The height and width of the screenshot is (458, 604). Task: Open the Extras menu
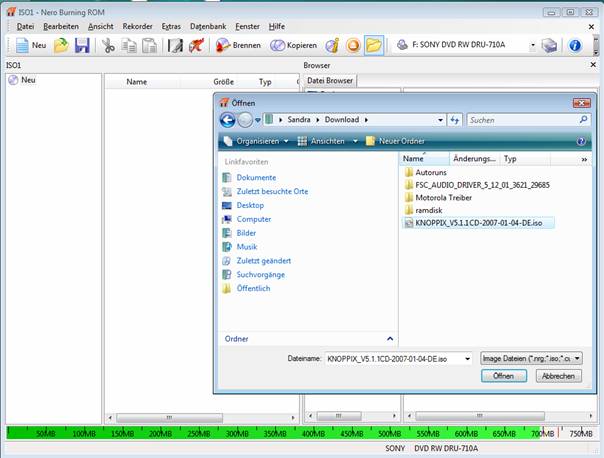tap(171, 27)
